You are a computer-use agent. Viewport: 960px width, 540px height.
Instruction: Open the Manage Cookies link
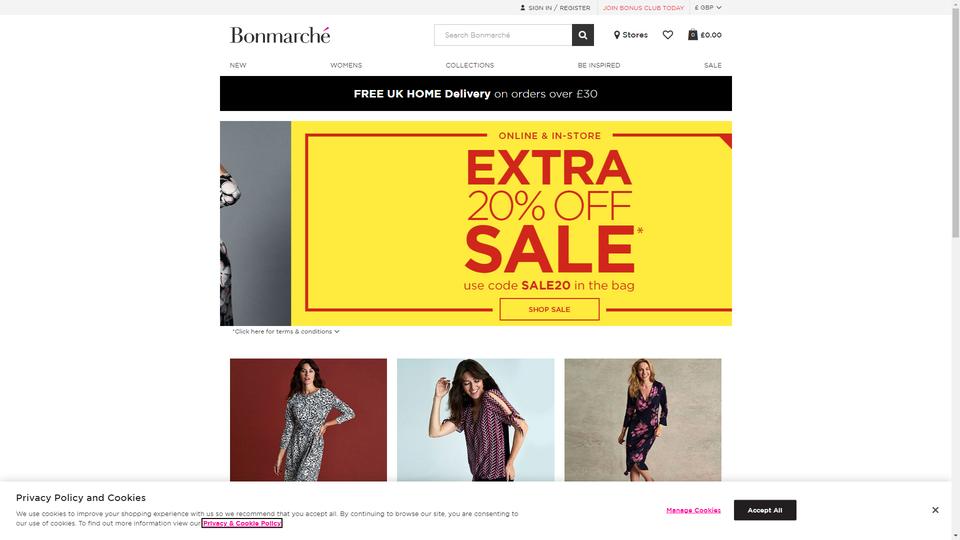point(693,510)
